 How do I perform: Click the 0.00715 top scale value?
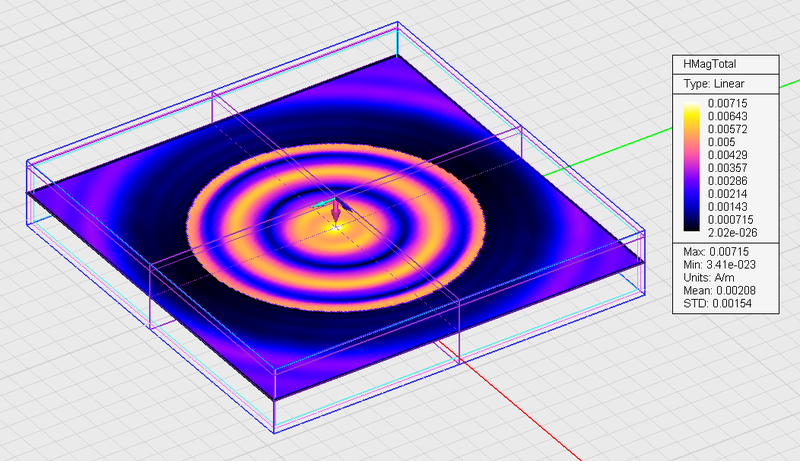click(728, 104)
